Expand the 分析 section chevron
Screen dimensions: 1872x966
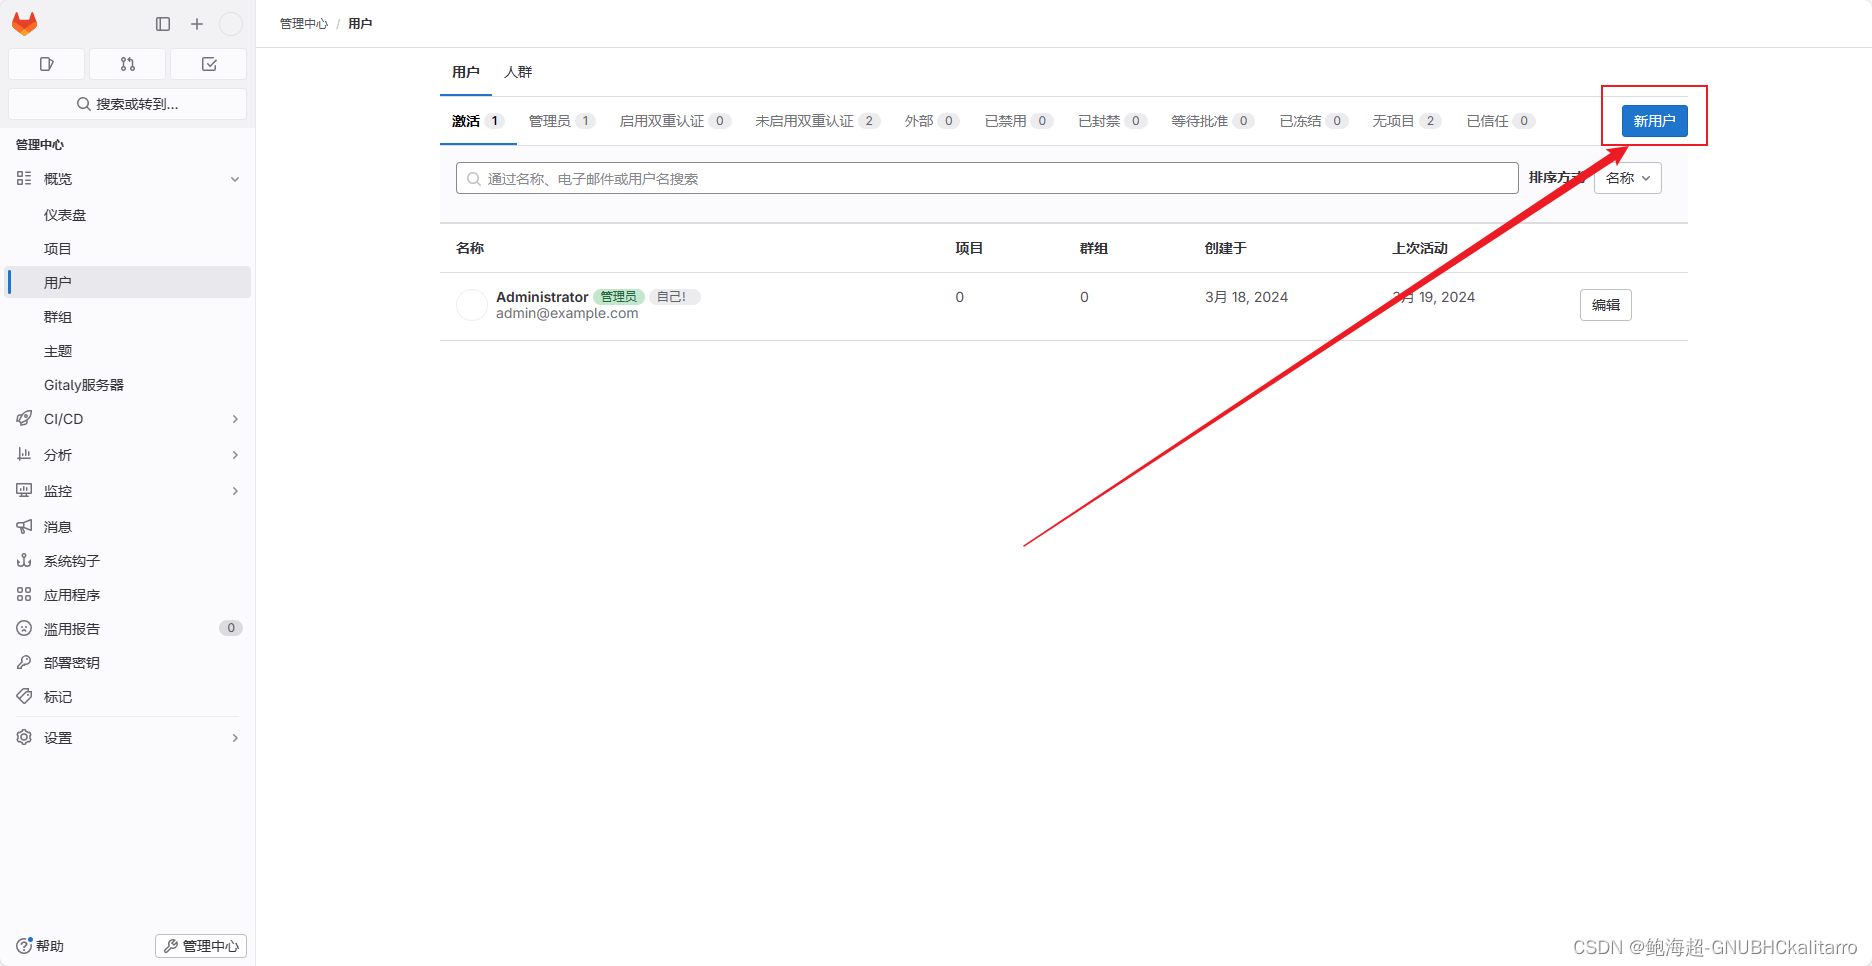235,455
